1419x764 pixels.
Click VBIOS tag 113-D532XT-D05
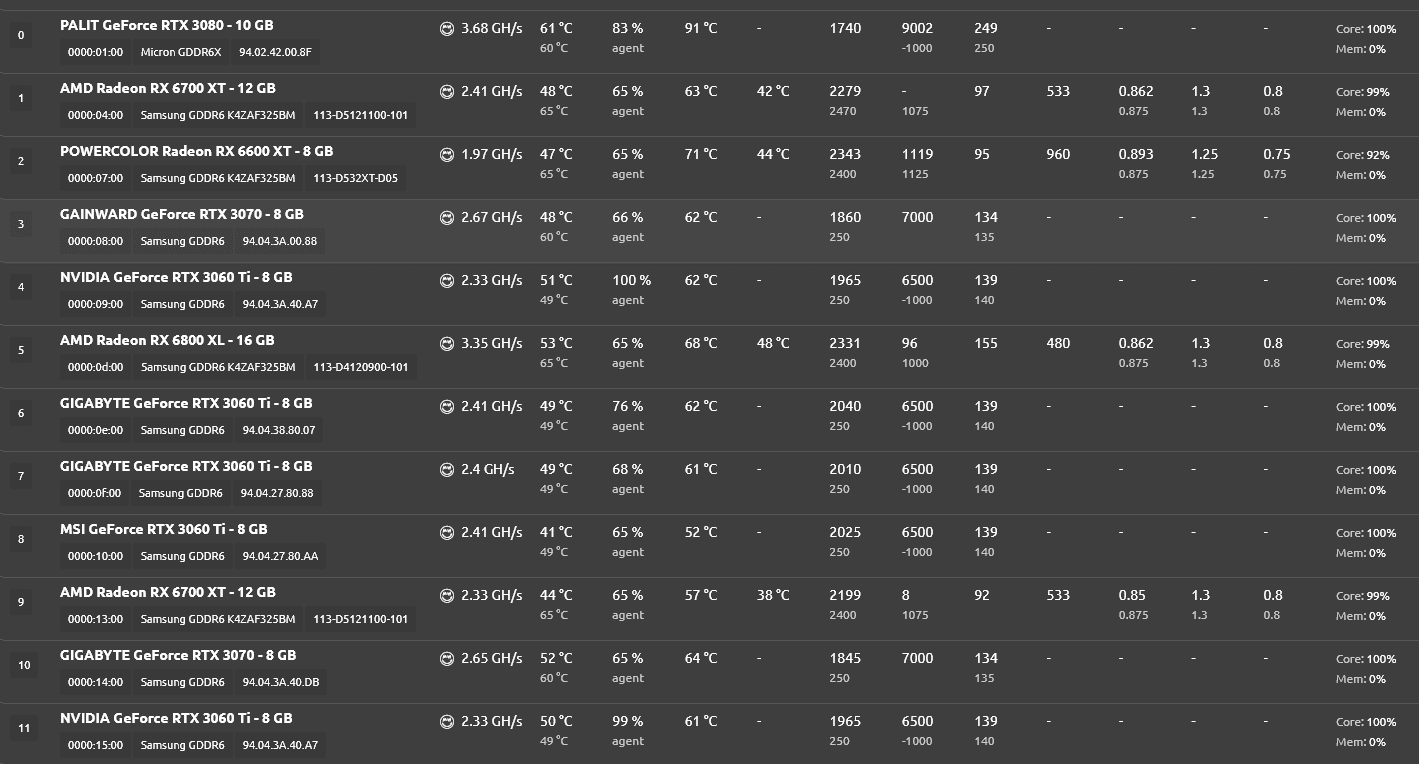pos(355,178)
